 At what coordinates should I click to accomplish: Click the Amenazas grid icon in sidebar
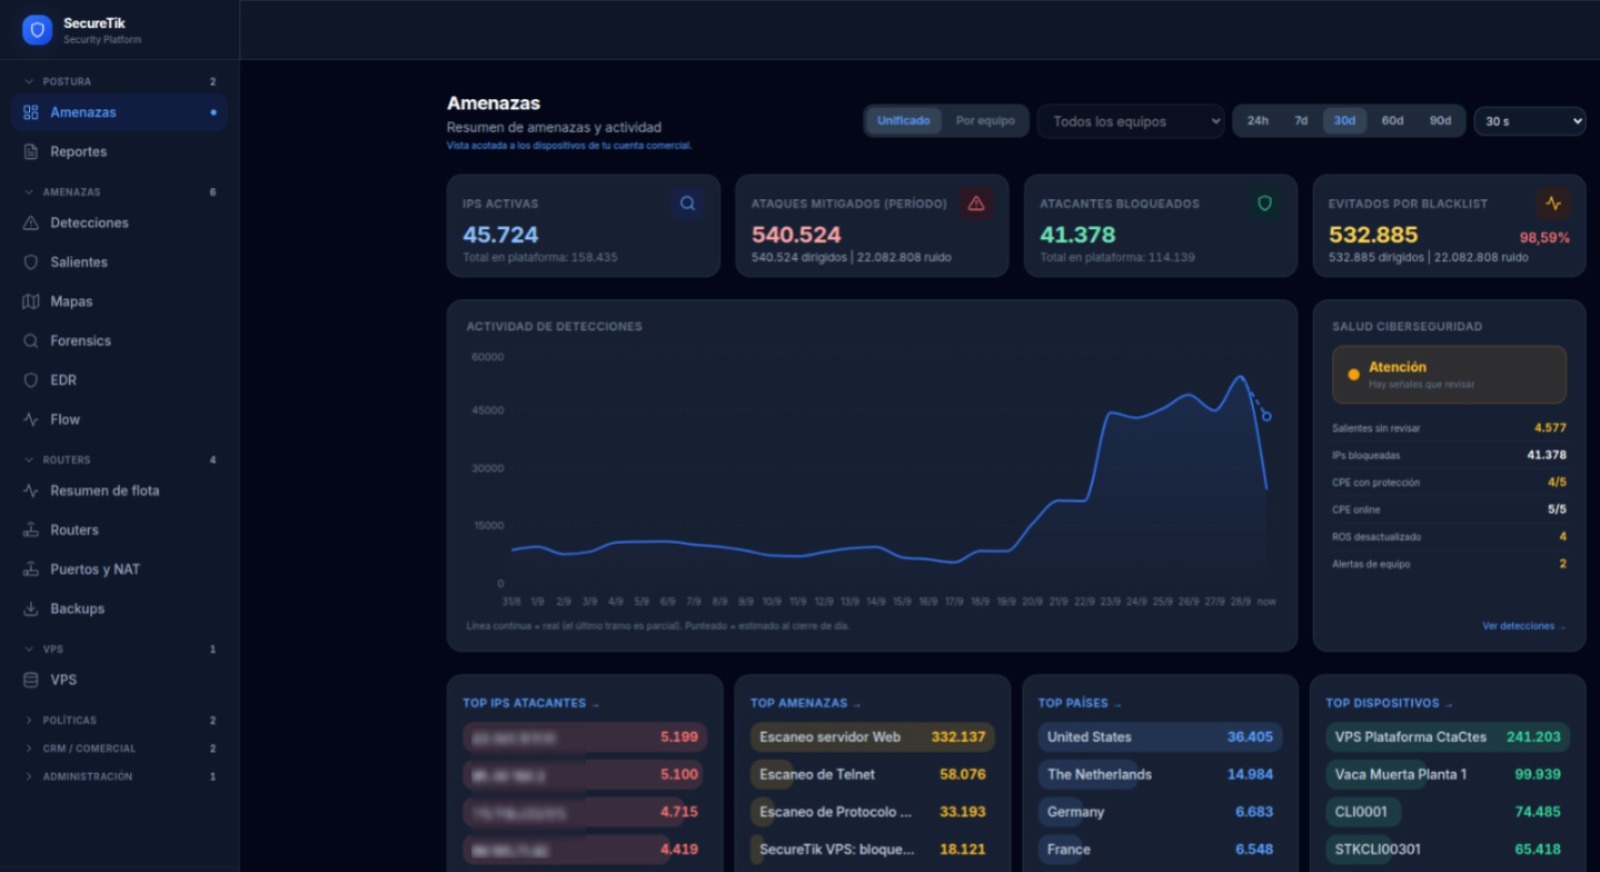pos(31,112)
